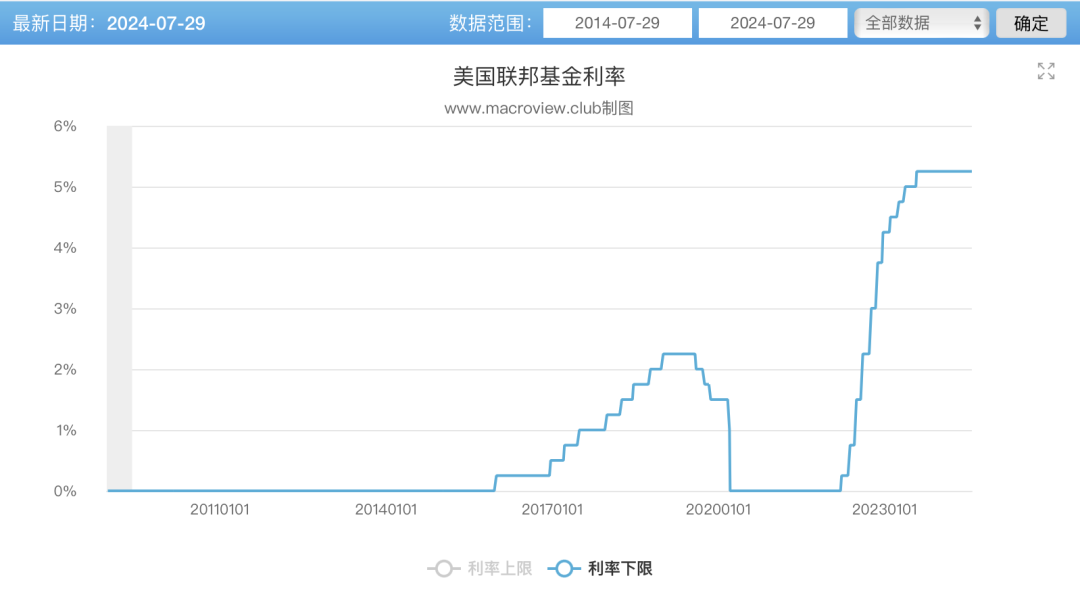This screenshot has height=599, width=1080.
Task: Click the 确定 confirm button
Action: tap(1030, 23)
